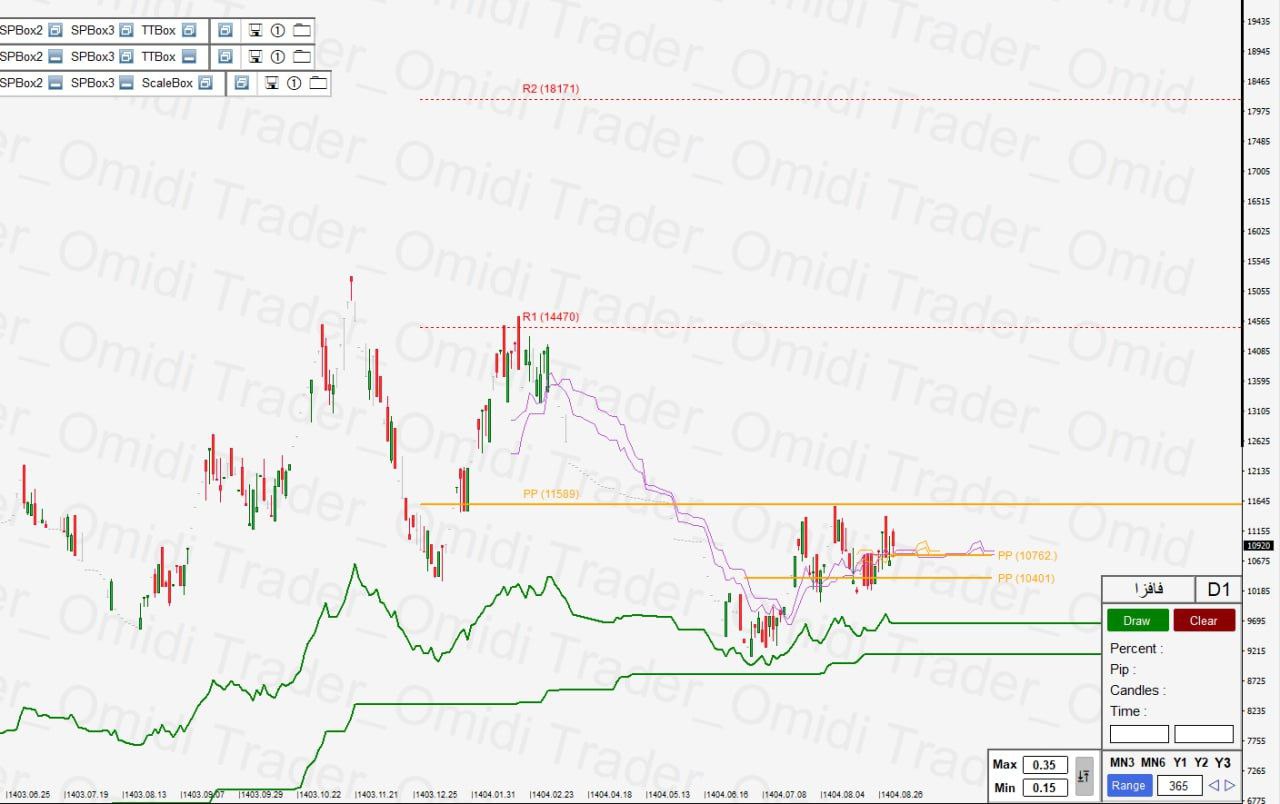The image size is (1280, 804).
Task: Toggle the SPBox3 box in the second row
Action: click(x=126, y=57)
